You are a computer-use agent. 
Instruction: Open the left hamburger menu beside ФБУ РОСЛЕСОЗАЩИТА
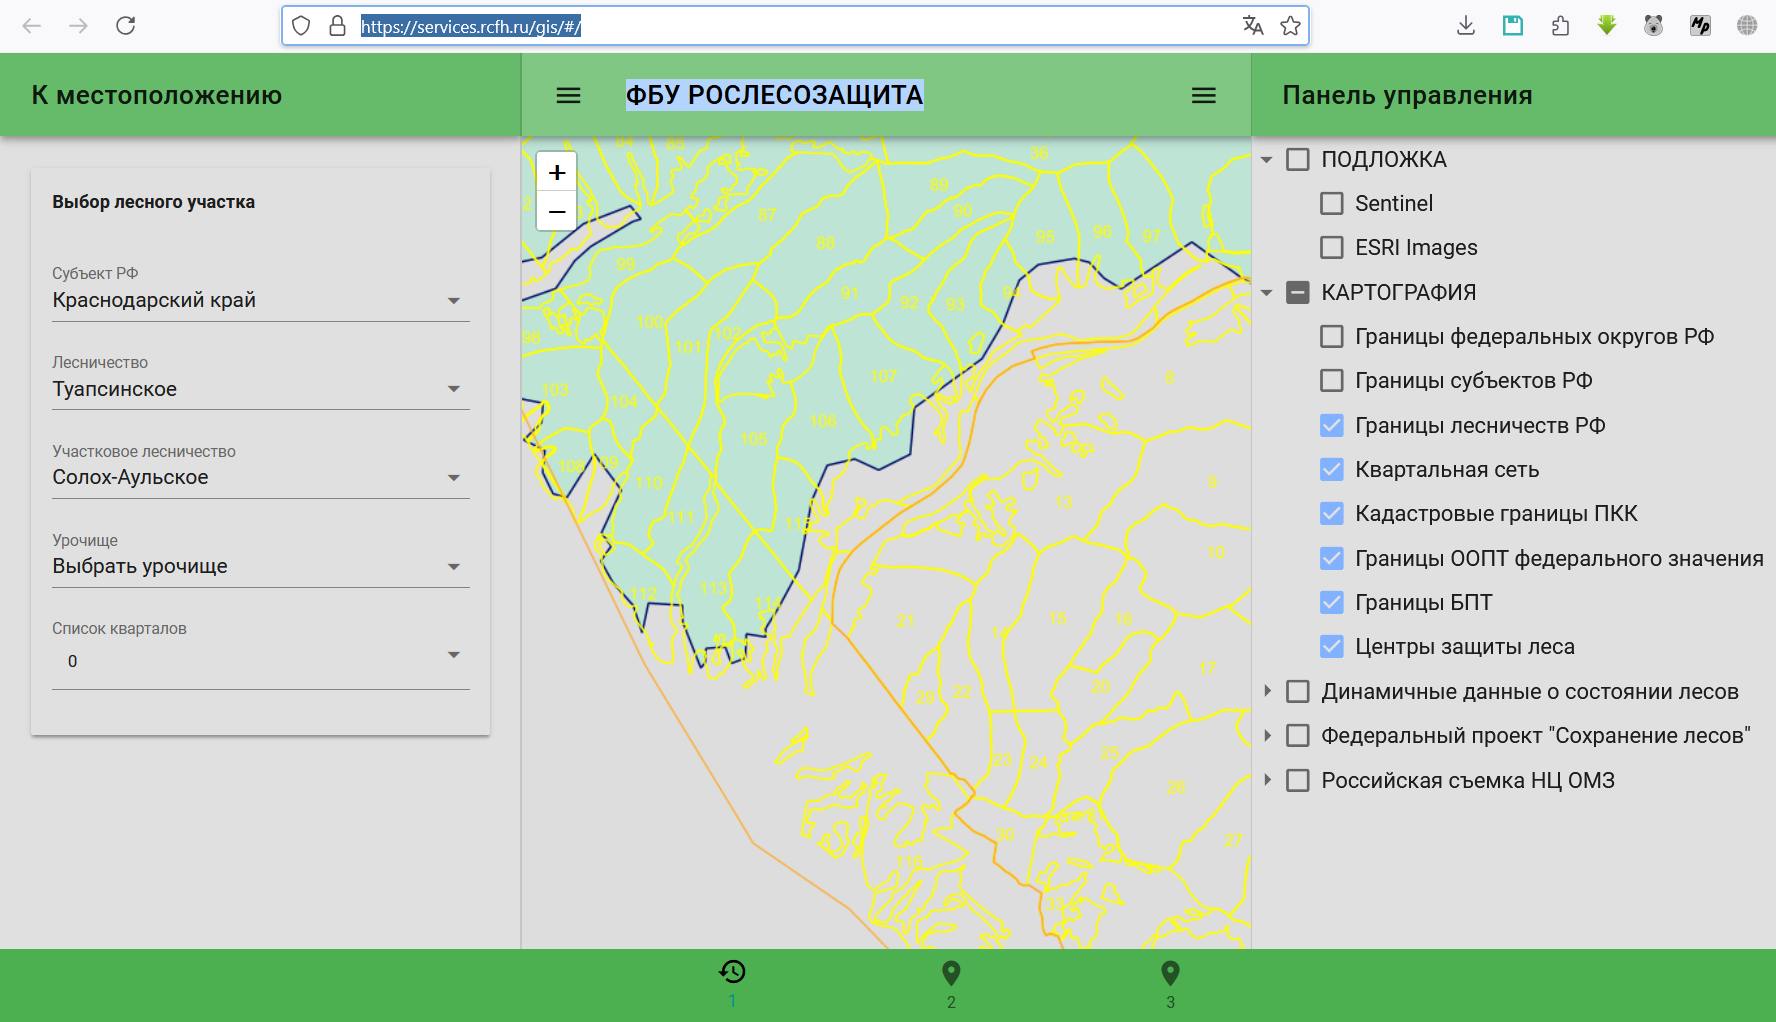(x=568, y=95)
